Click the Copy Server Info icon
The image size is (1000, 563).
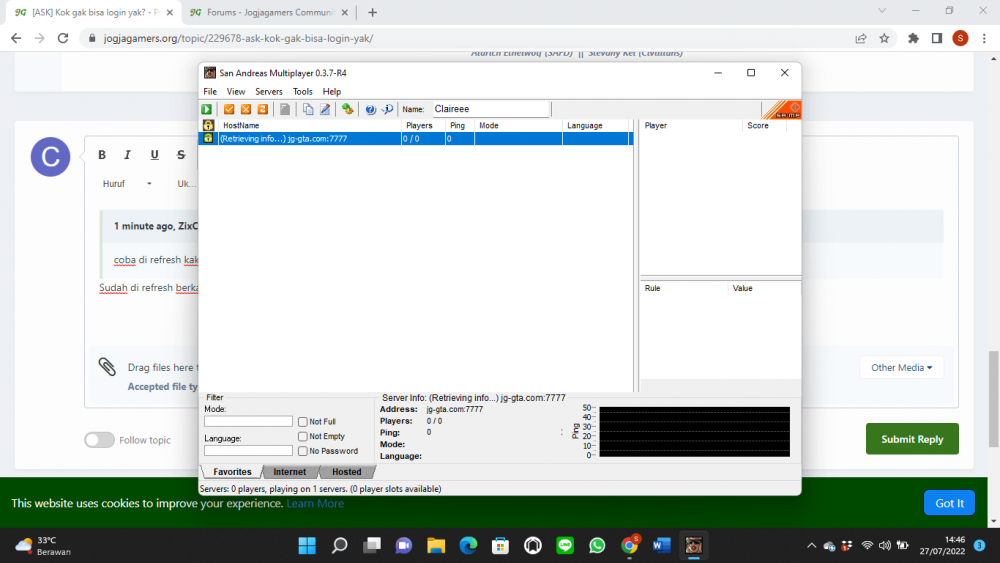click(x=308, y=110)
